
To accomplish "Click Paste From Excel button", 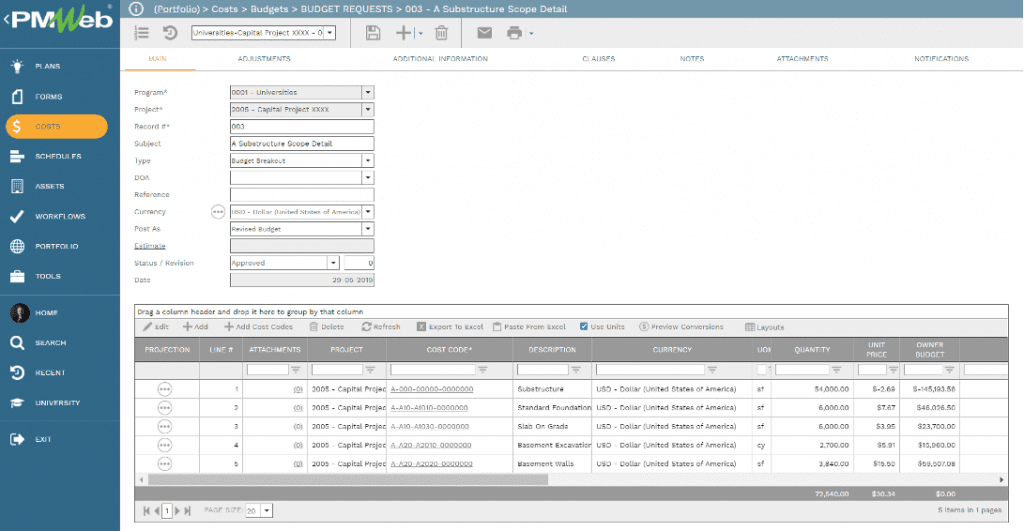I will 529,327.
